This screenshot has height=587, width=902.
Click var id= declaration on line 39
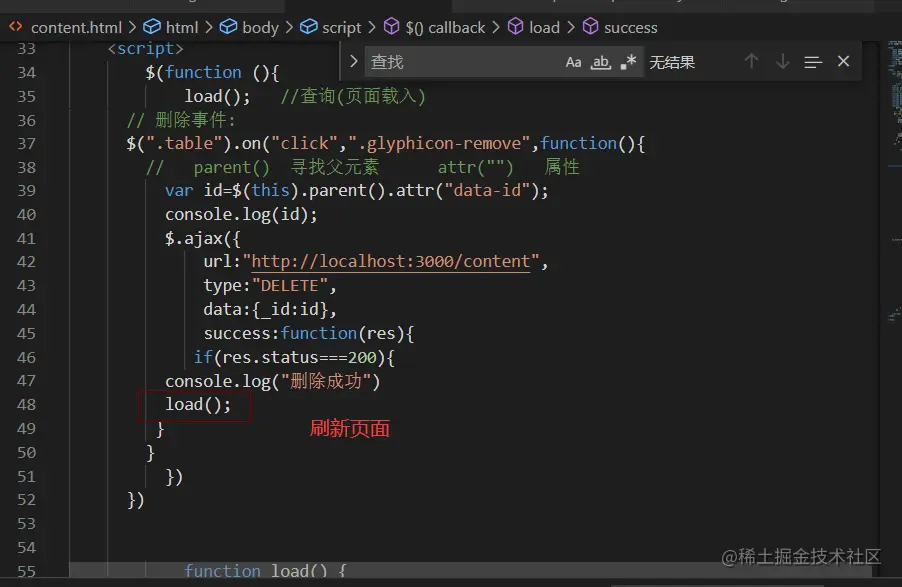198,190
